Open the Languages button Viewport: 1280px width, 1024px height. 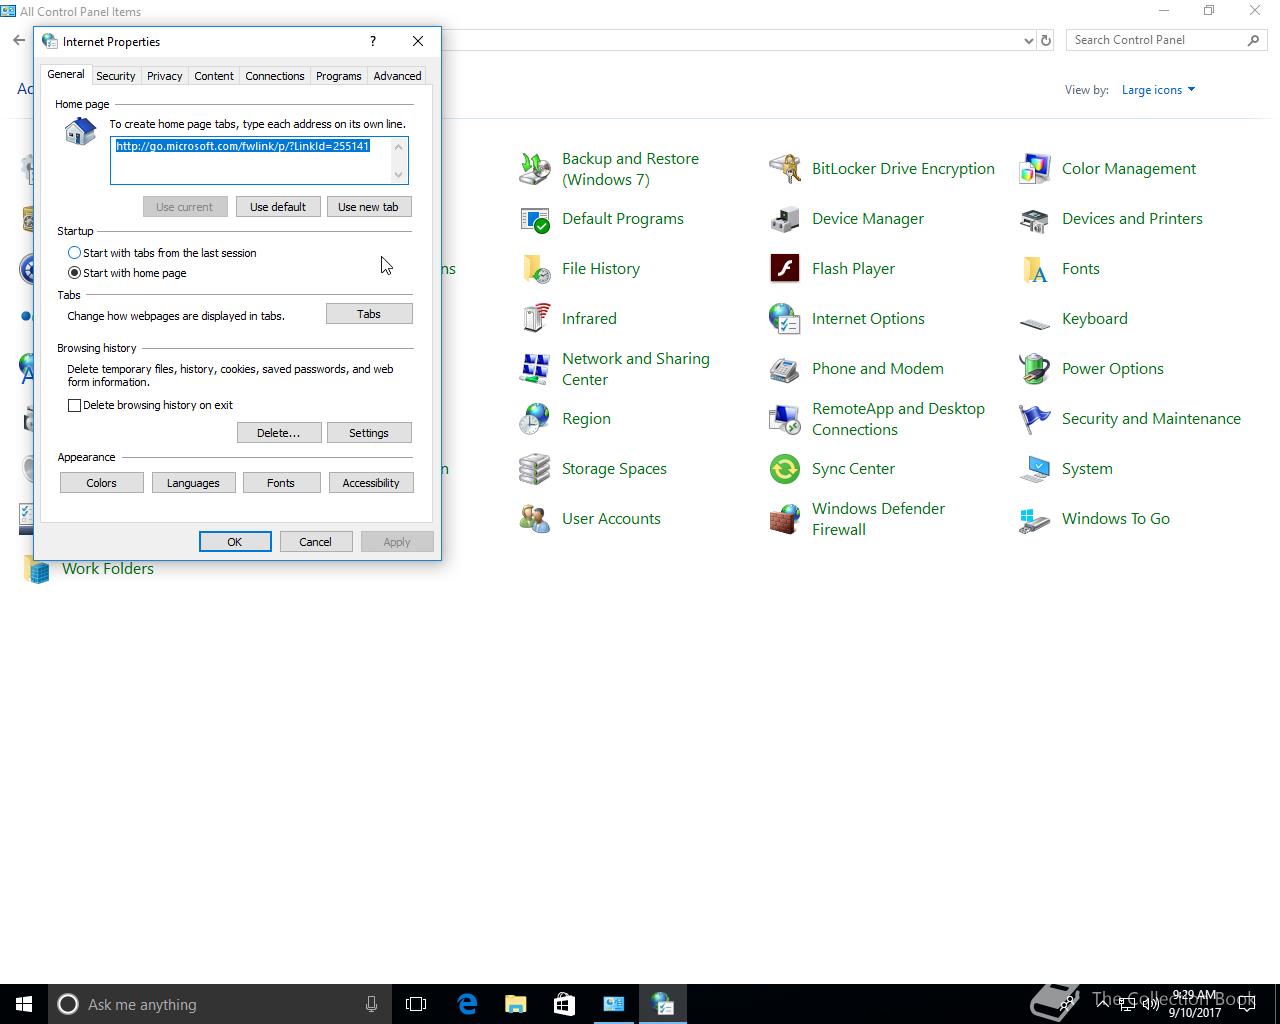click(x=193, y=483)
